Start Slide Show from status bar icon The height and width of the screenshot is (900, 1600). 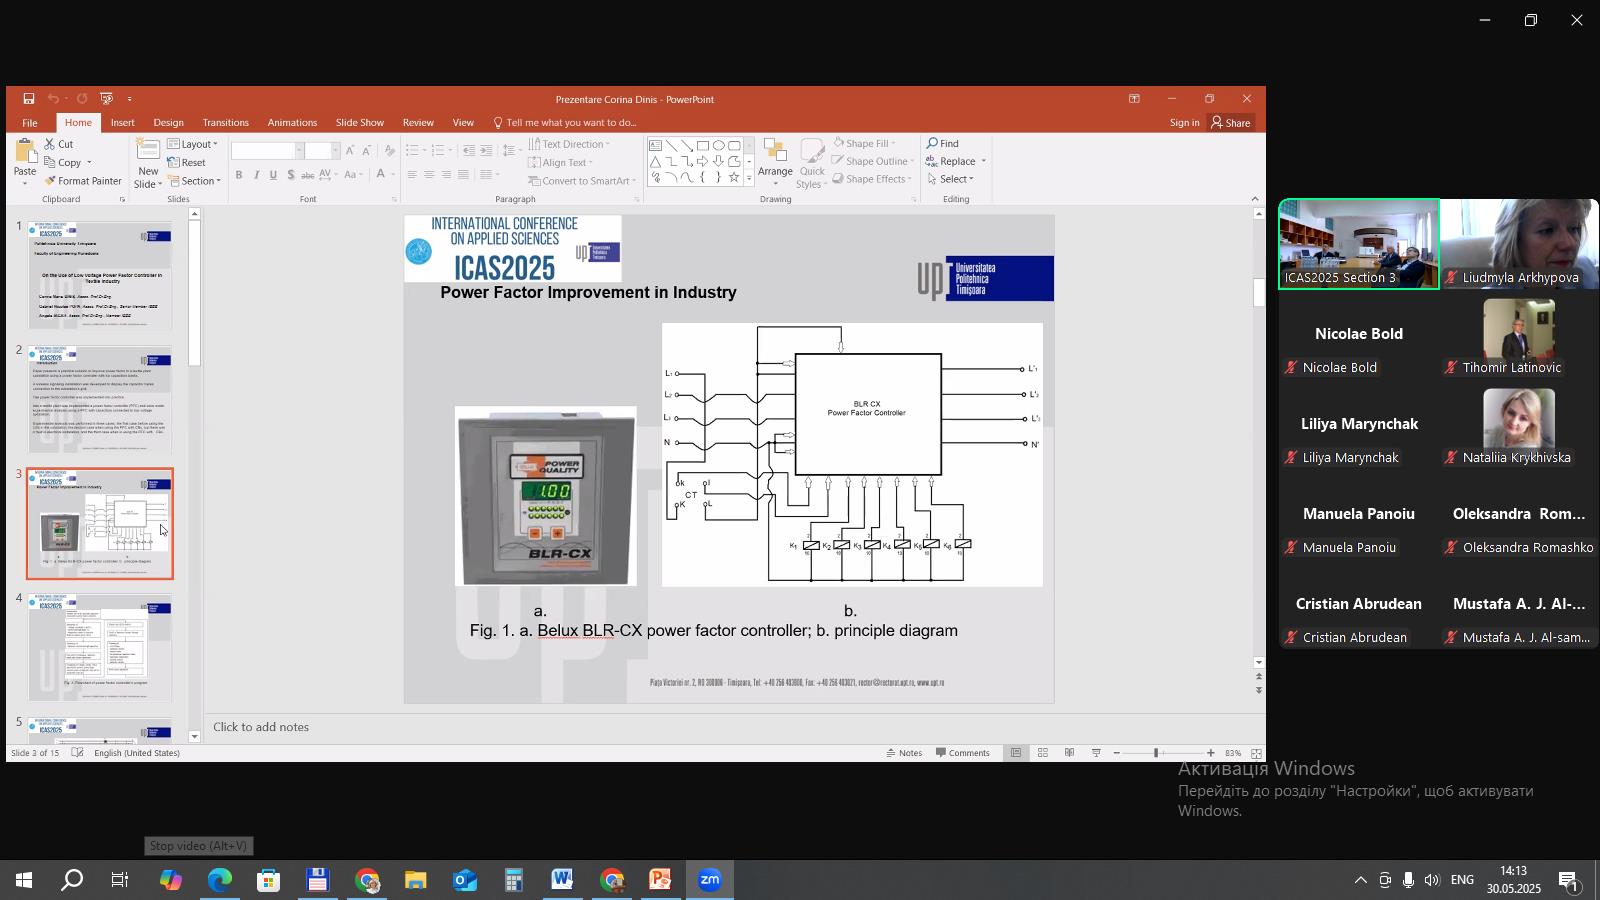[x=1096, y=753]
